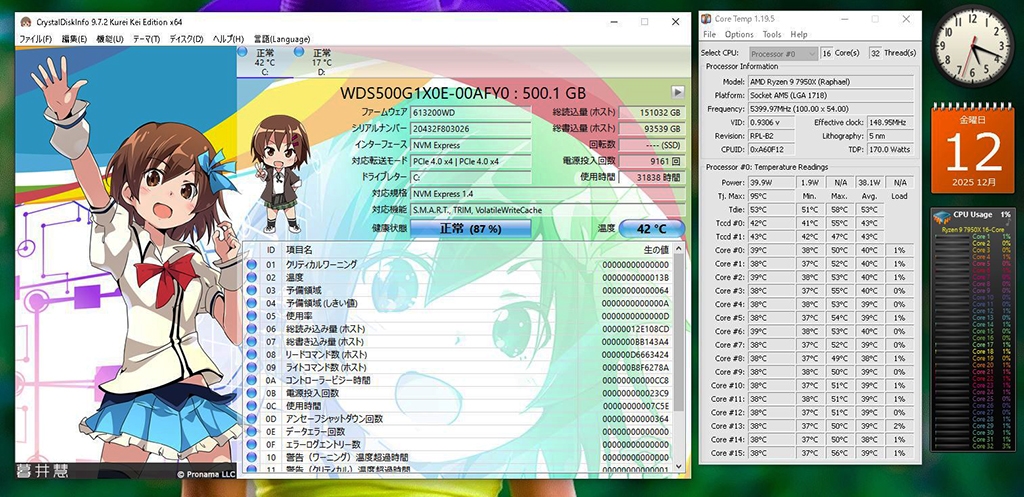The height and width of the screenshot is (497, 1024).
Task: Open the File menu in Core Temp
Action: pos(709,34)
